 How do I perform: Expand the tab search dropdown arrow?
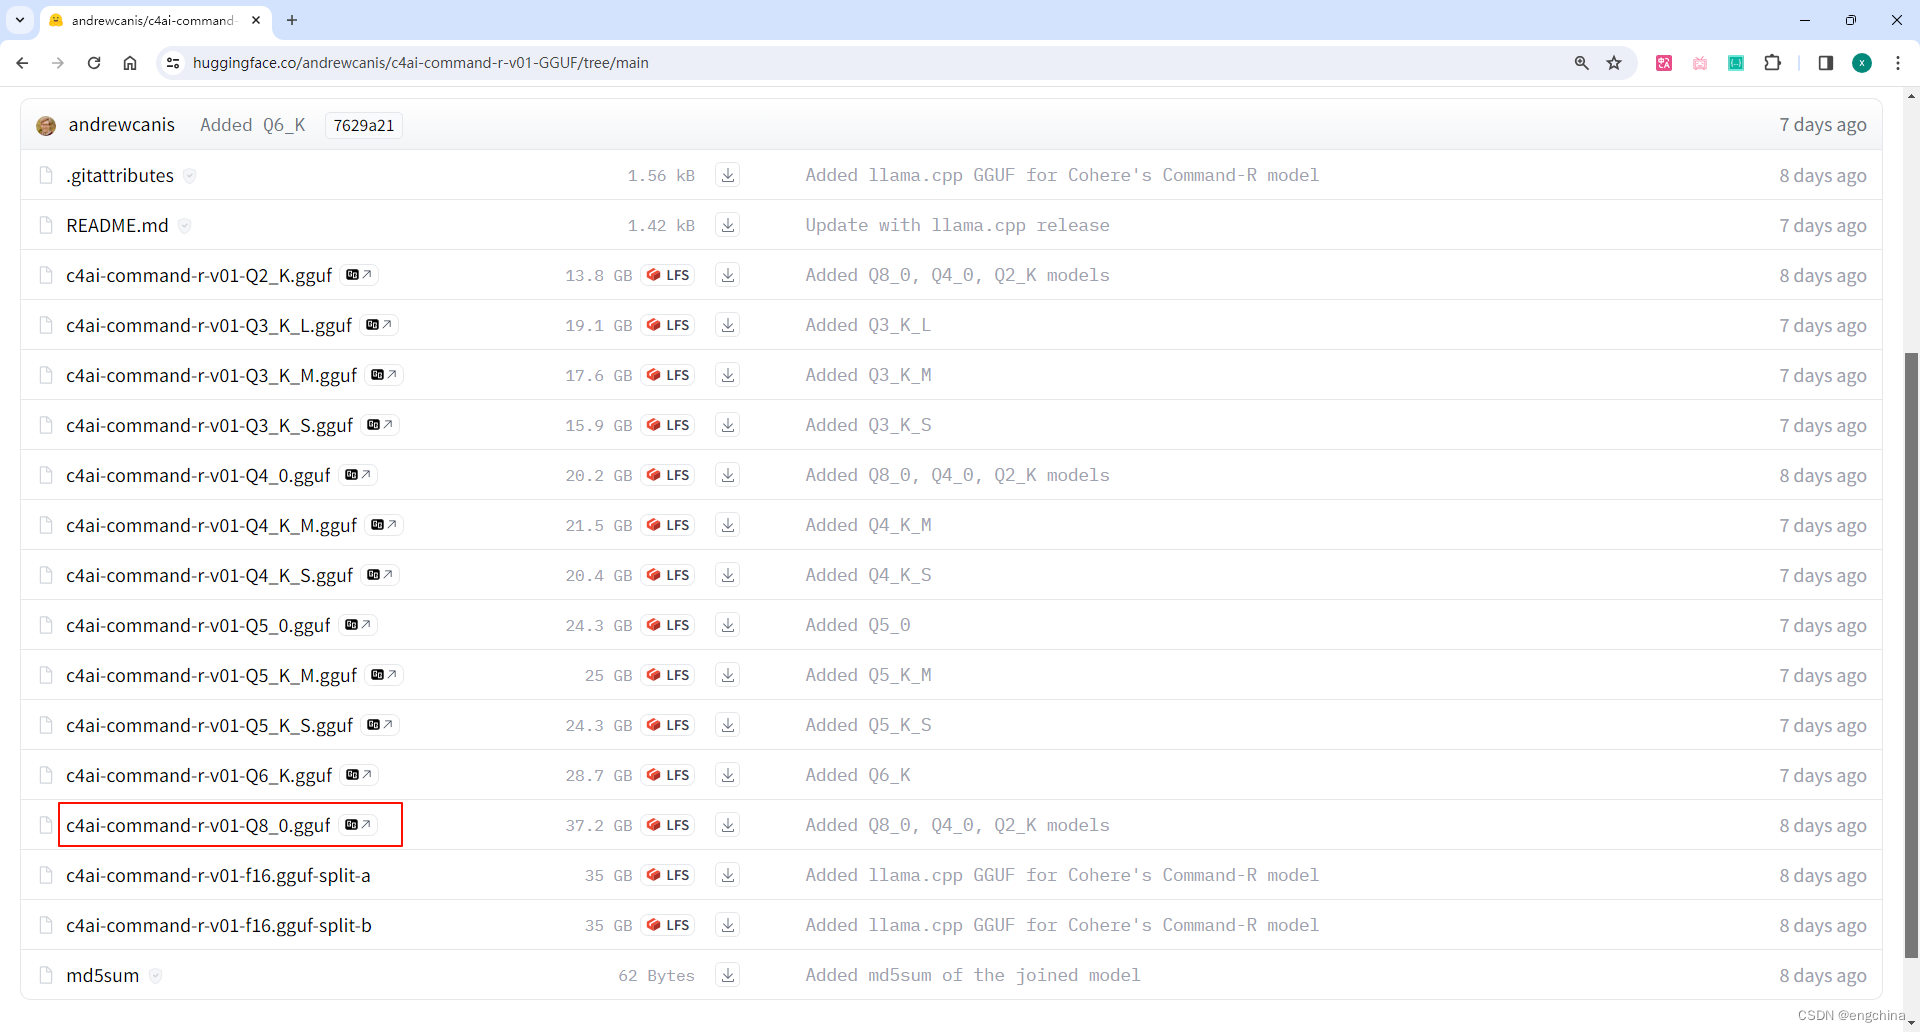click(x=20, y=20)
